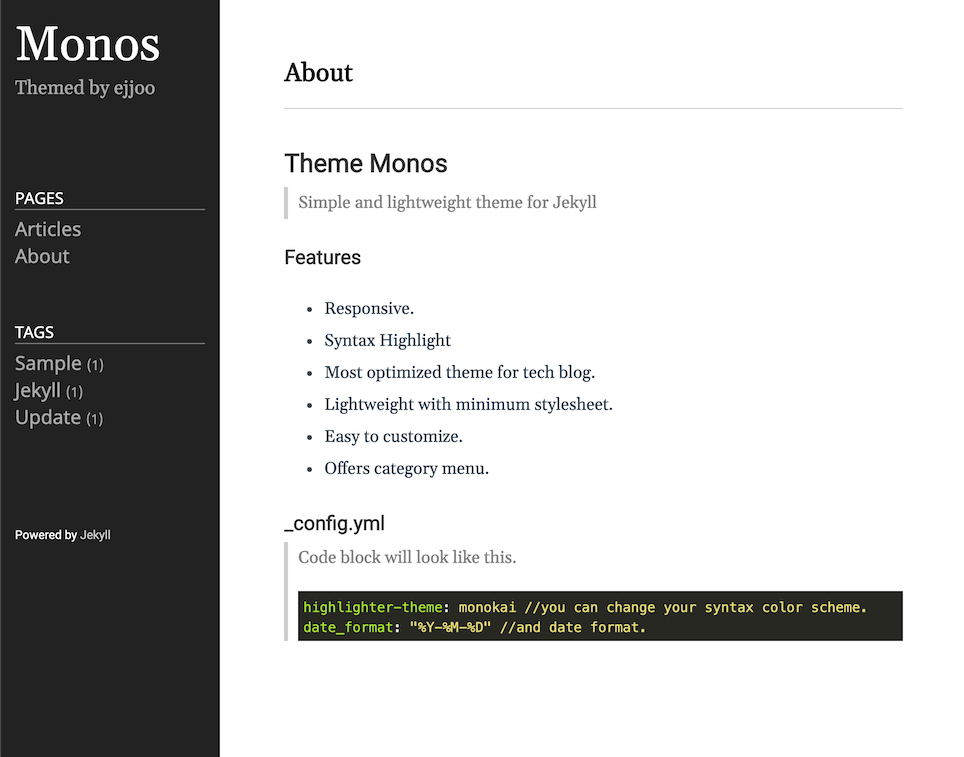Click the quoted Simple and lightweight theme text
The image size is (964, 757).
(447, 202)
